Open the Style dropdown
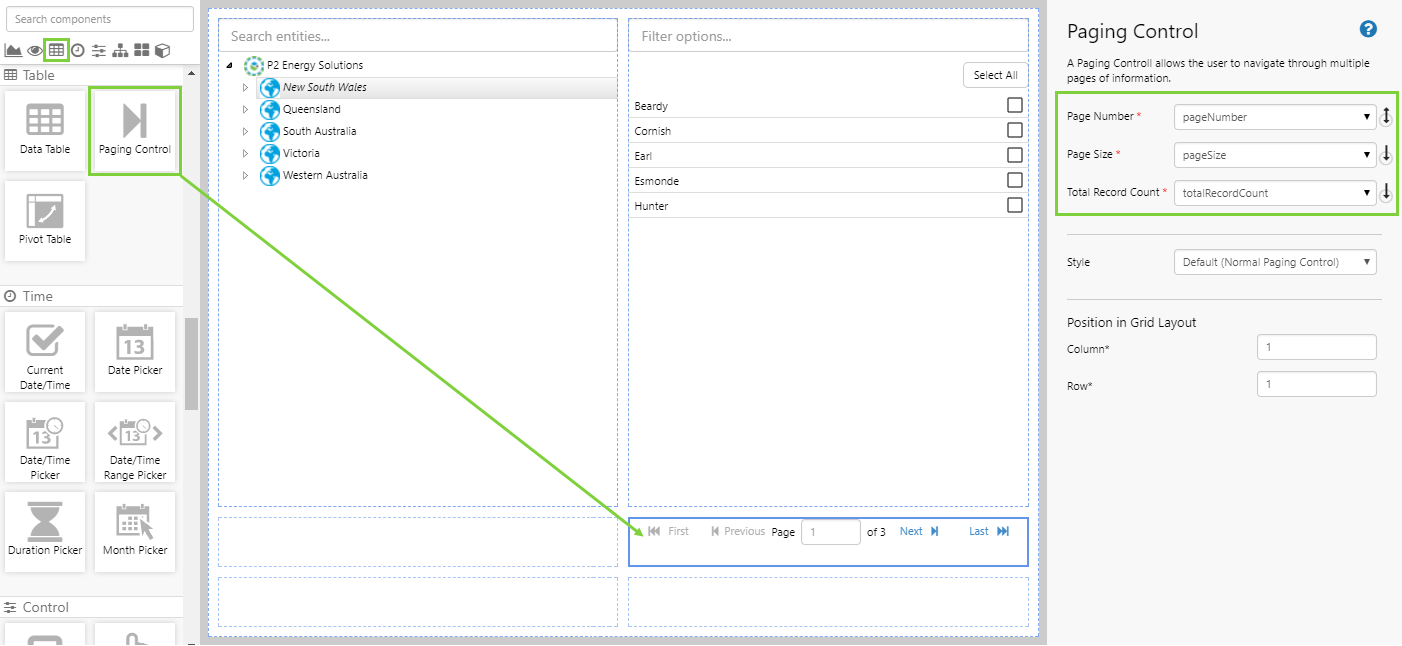The height and width of the screenshot is (646, 1402). coord(1275,262)
